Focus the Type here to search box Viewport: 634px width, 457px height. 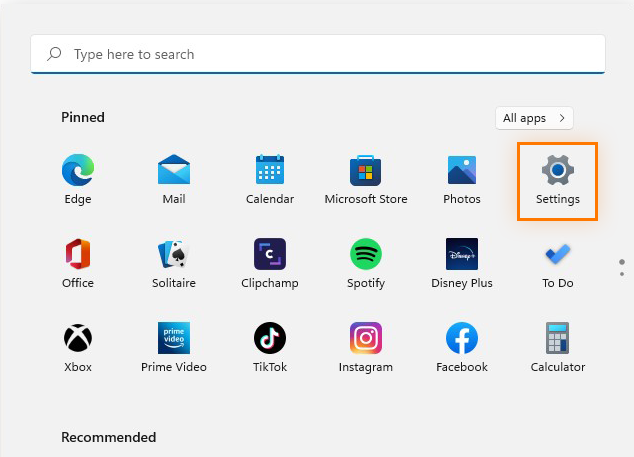coord(318,54)
